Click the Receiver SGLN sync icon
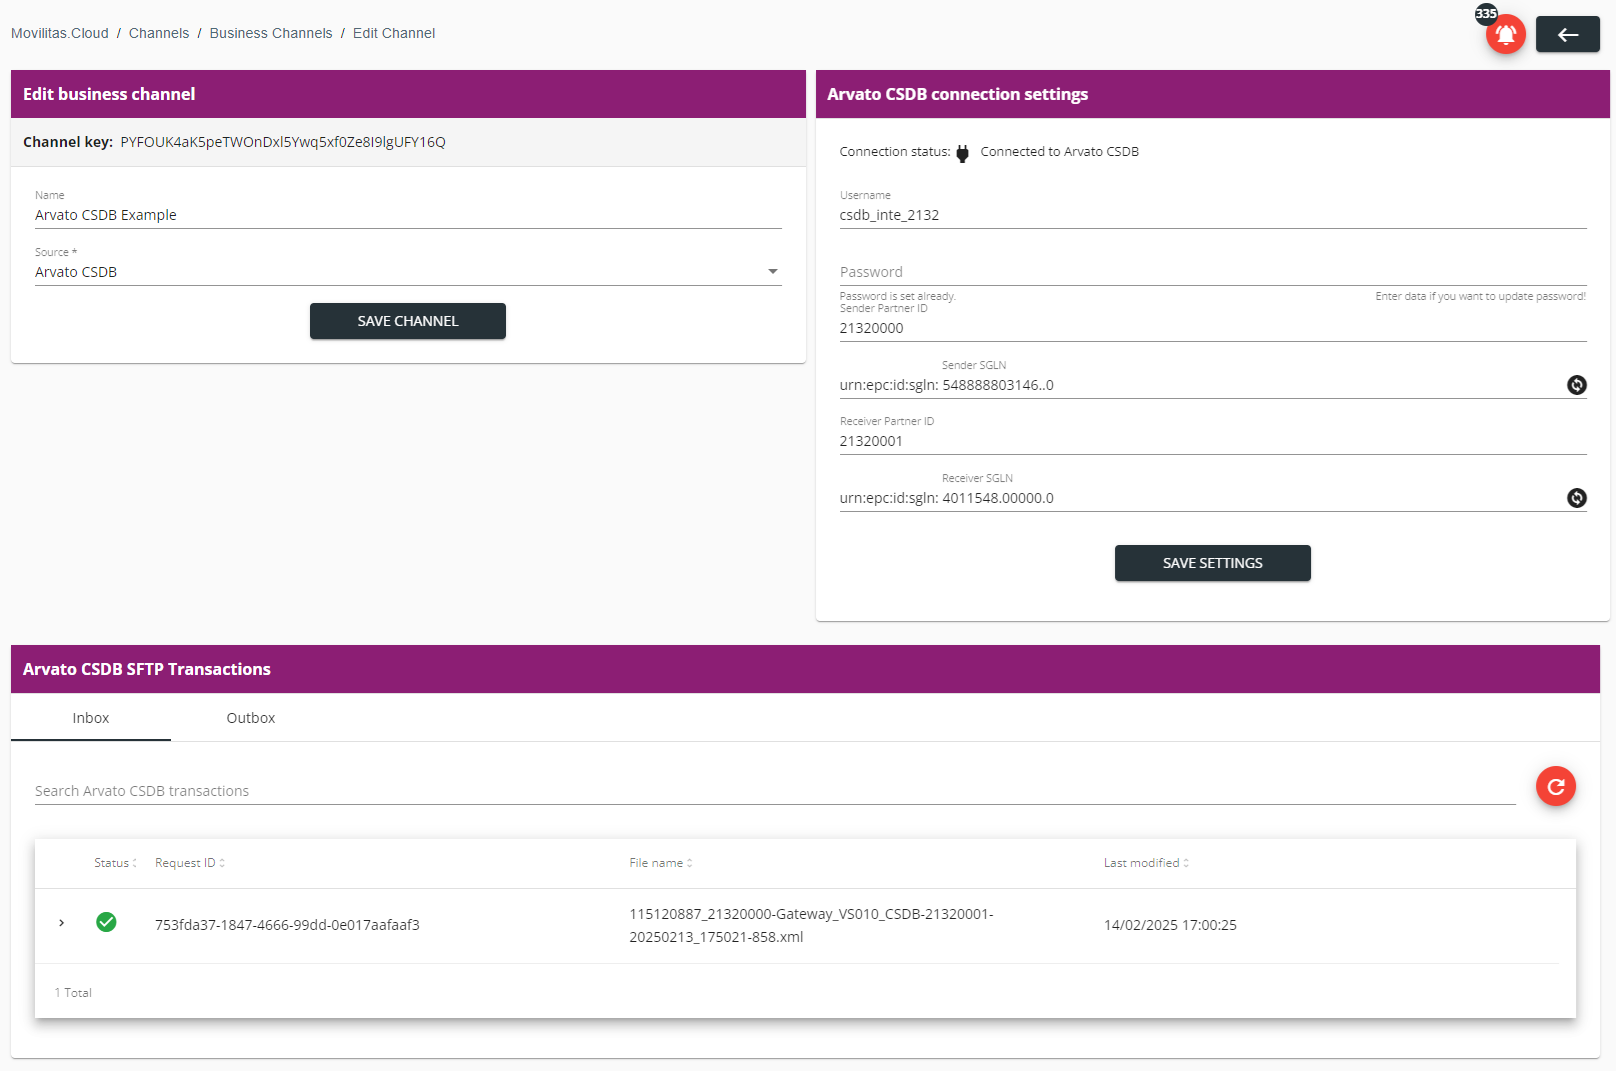 click(1576, 498)
